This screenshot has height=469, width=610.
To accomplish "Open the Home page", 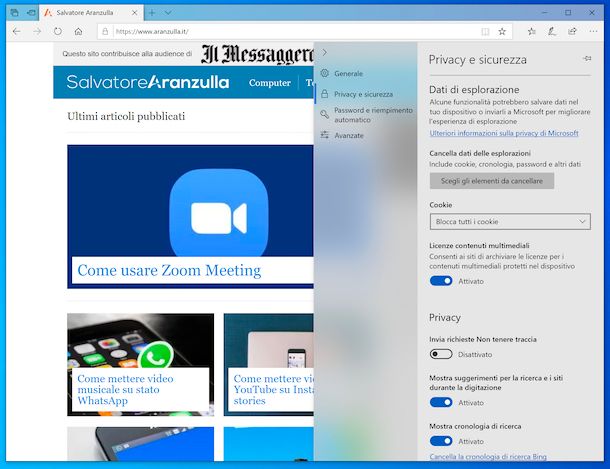I will tap(79, 32).
